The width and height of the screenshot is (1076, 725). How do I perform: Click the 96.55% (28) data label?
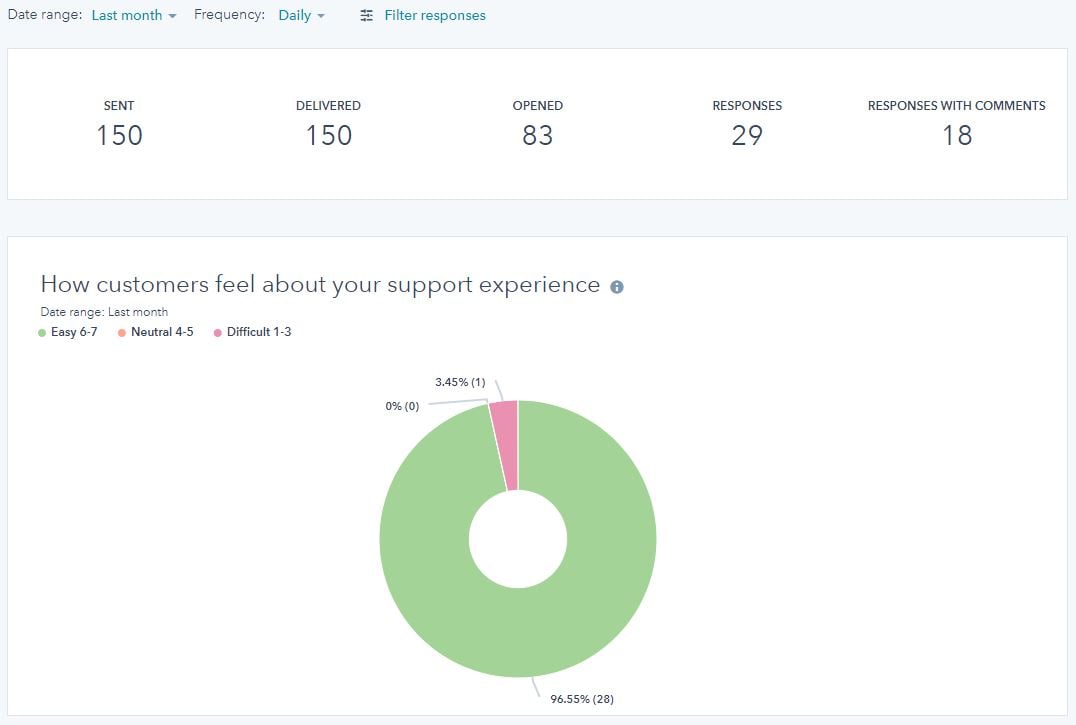(580, 699)
